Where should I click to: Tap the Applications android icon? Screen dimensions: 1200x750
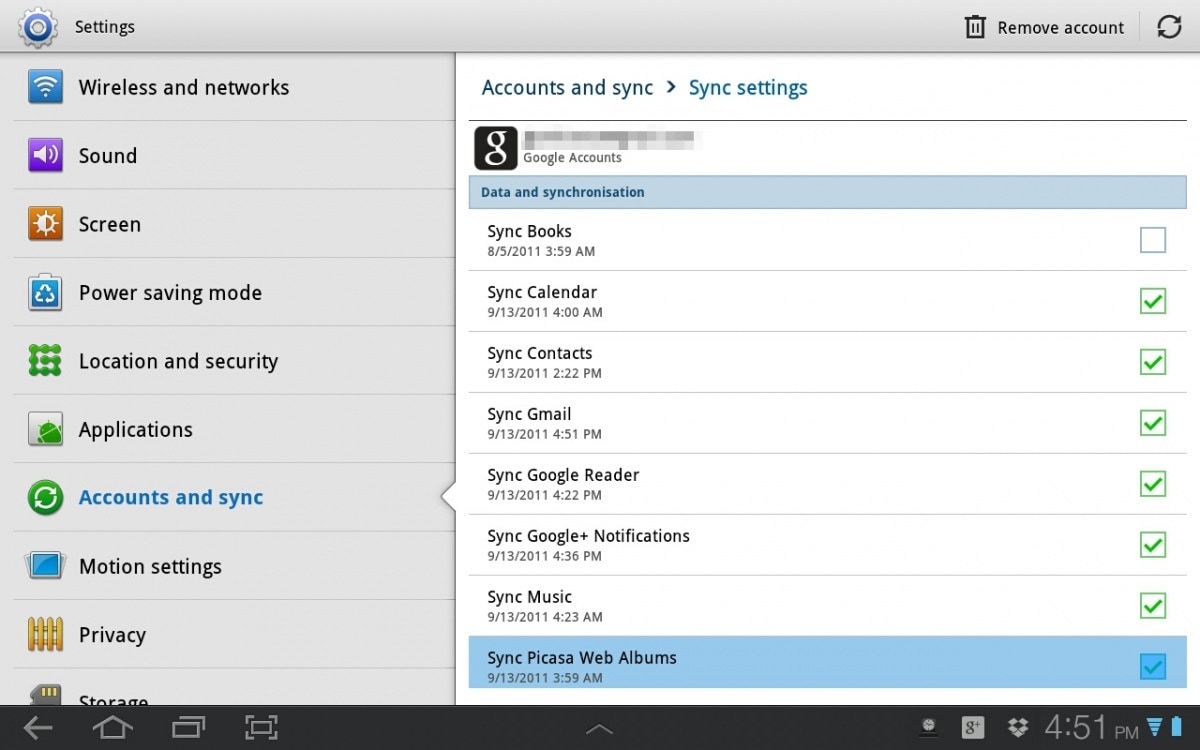(x=45, y=429)
